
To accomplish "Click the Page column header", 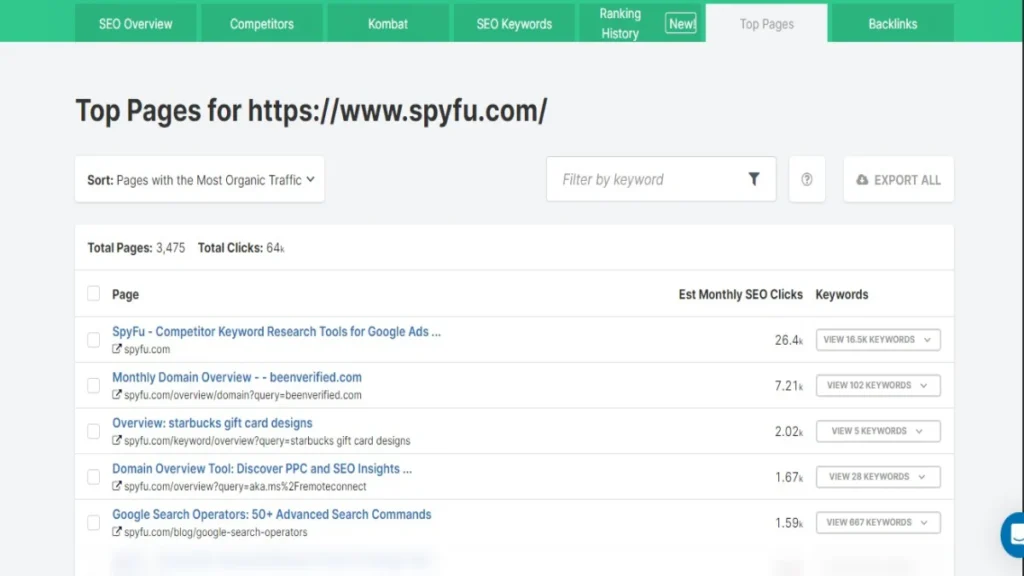I will coord(125,295).
